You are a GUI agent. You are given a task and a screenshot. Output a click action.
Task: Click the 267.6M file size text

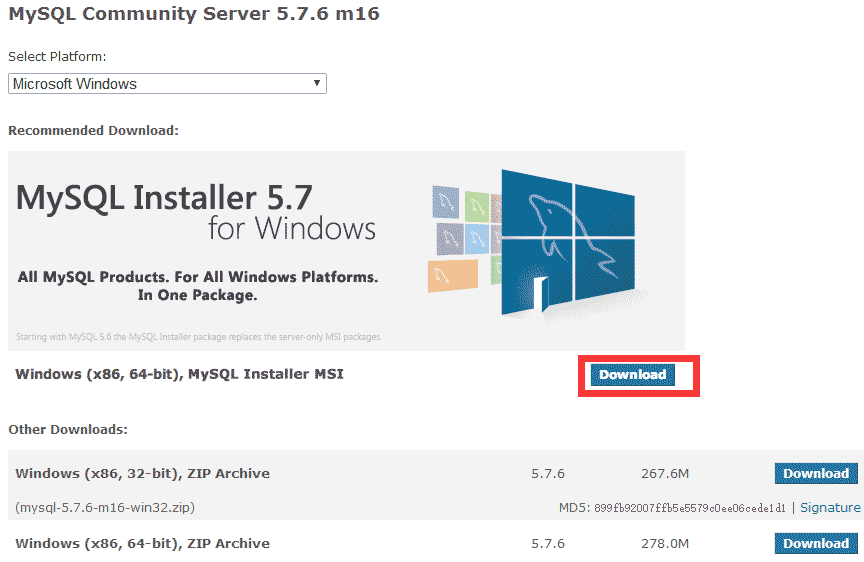tap(665, 474)
